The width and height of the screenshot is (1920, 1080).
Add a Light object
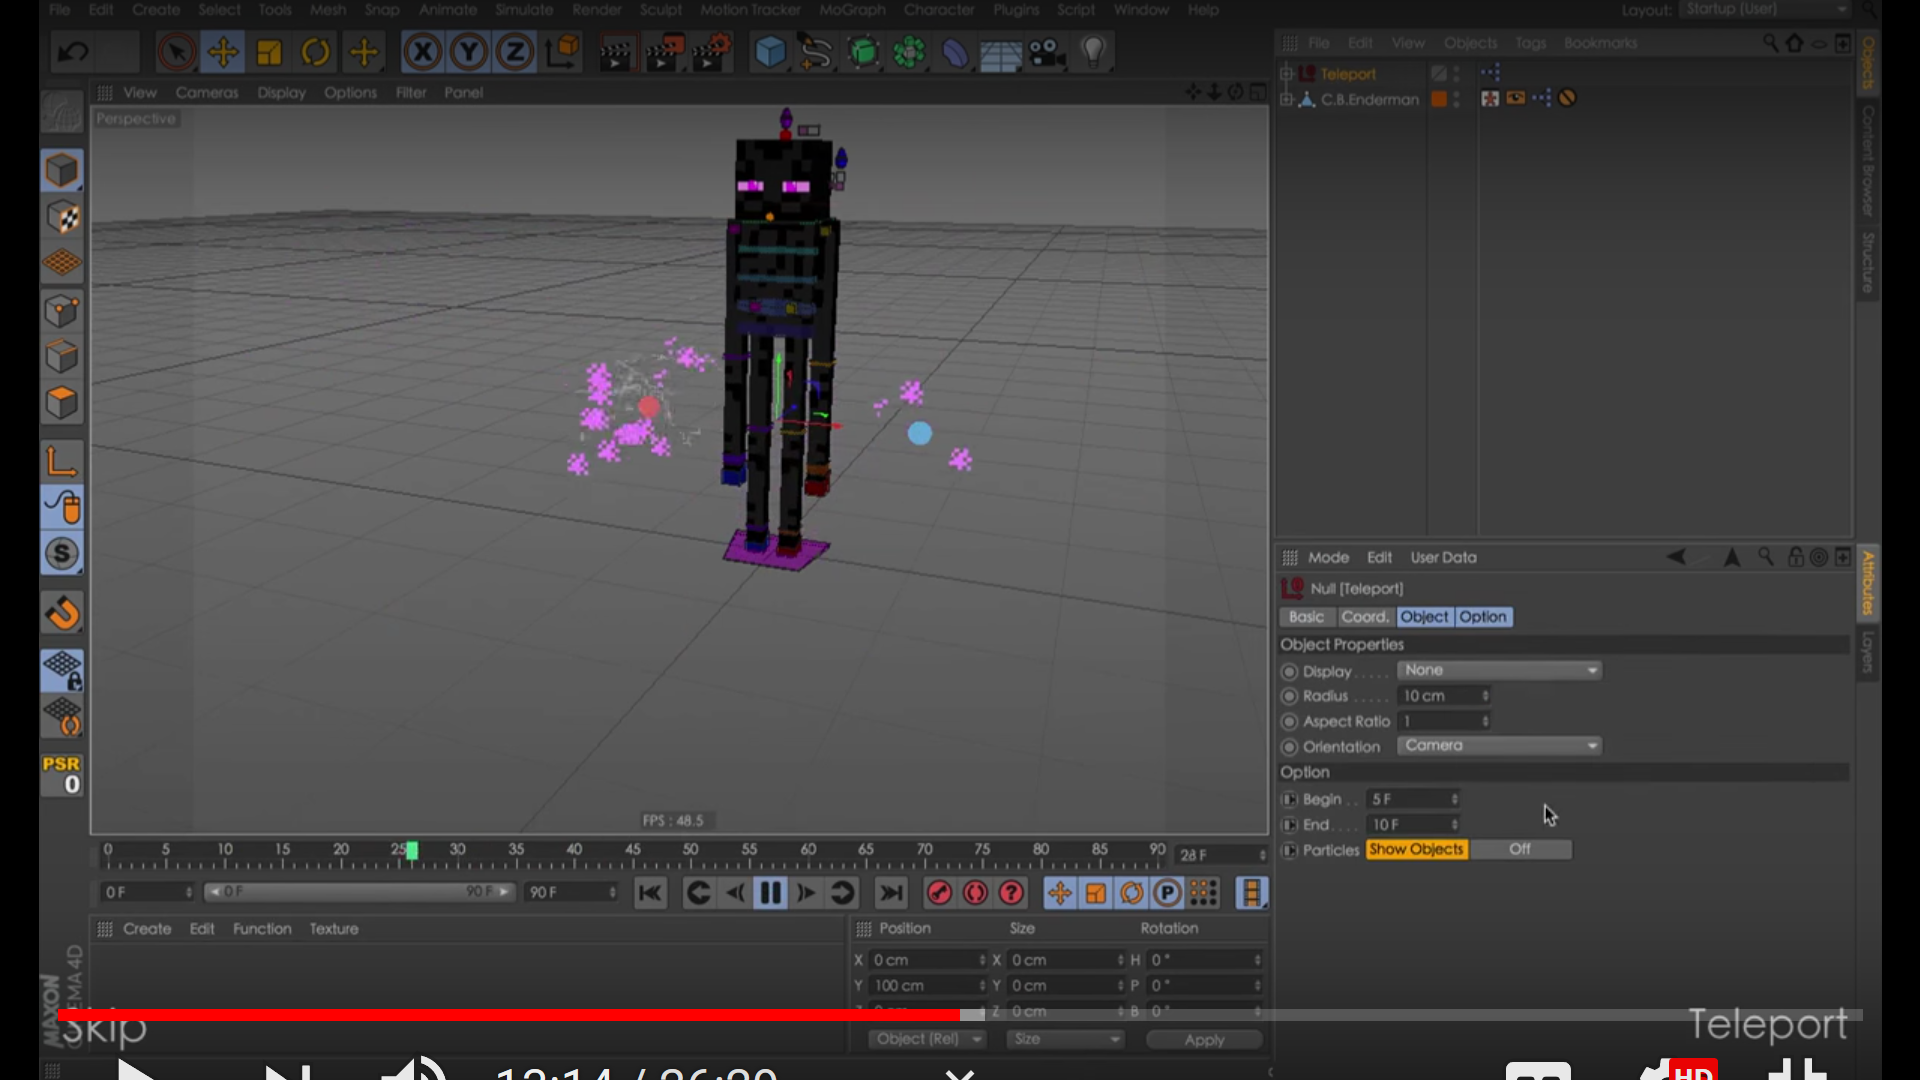tap(1093, 52)
